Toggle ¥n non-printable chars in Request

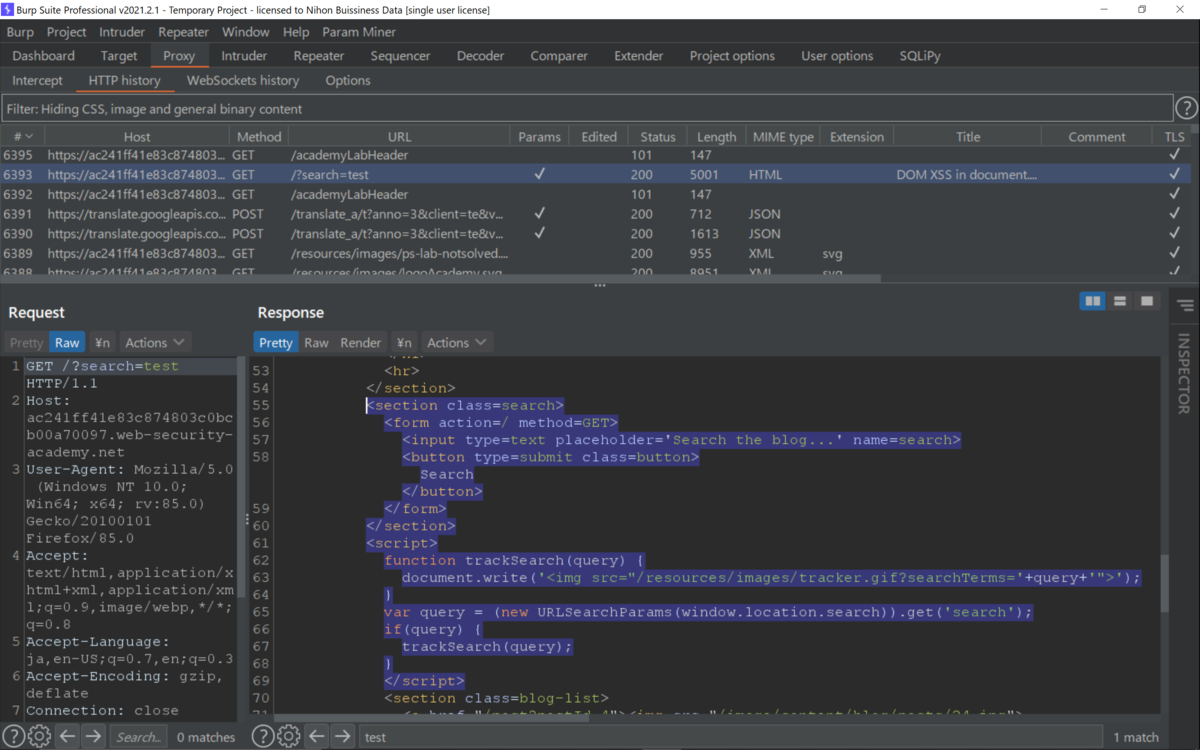coord(102,342)
